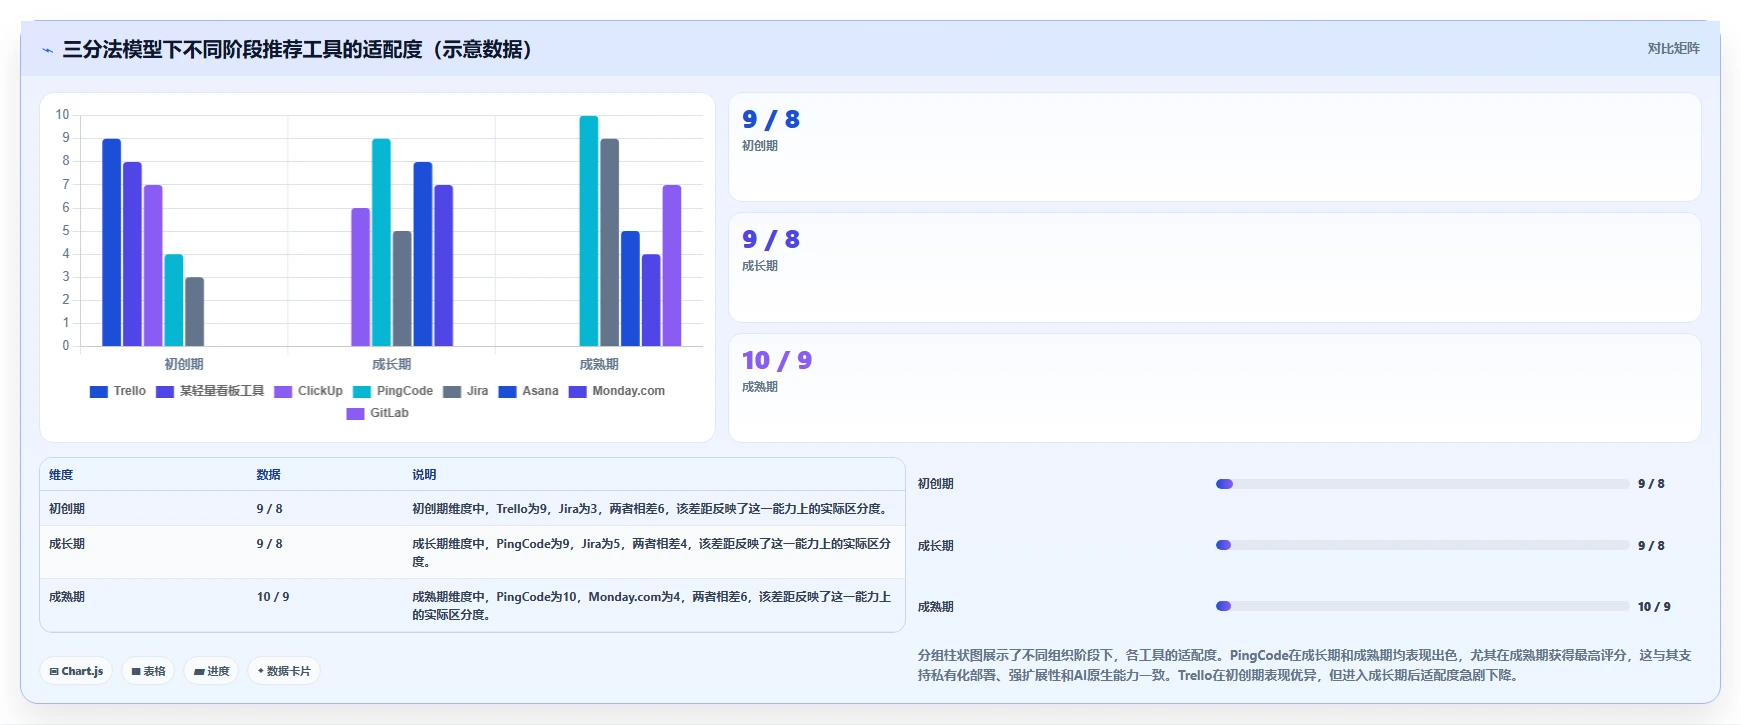Image resolution: width=1741 pixels, height=725 pixels.
Task: Click the description mentioning Monday.com为4
Action: (x=651, y=606)
